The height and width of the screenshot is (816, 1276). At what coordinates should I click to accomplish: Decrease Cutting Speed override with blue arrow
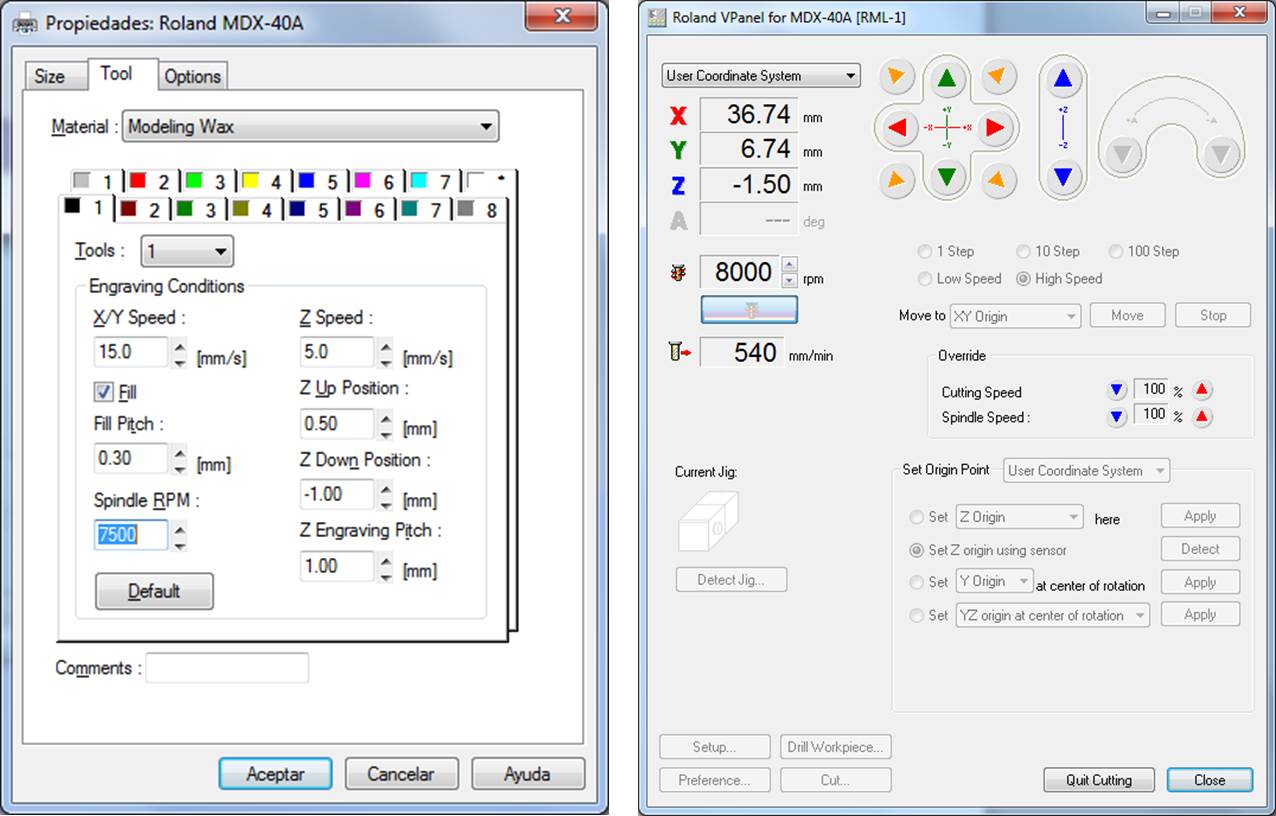pos(1117,390)
